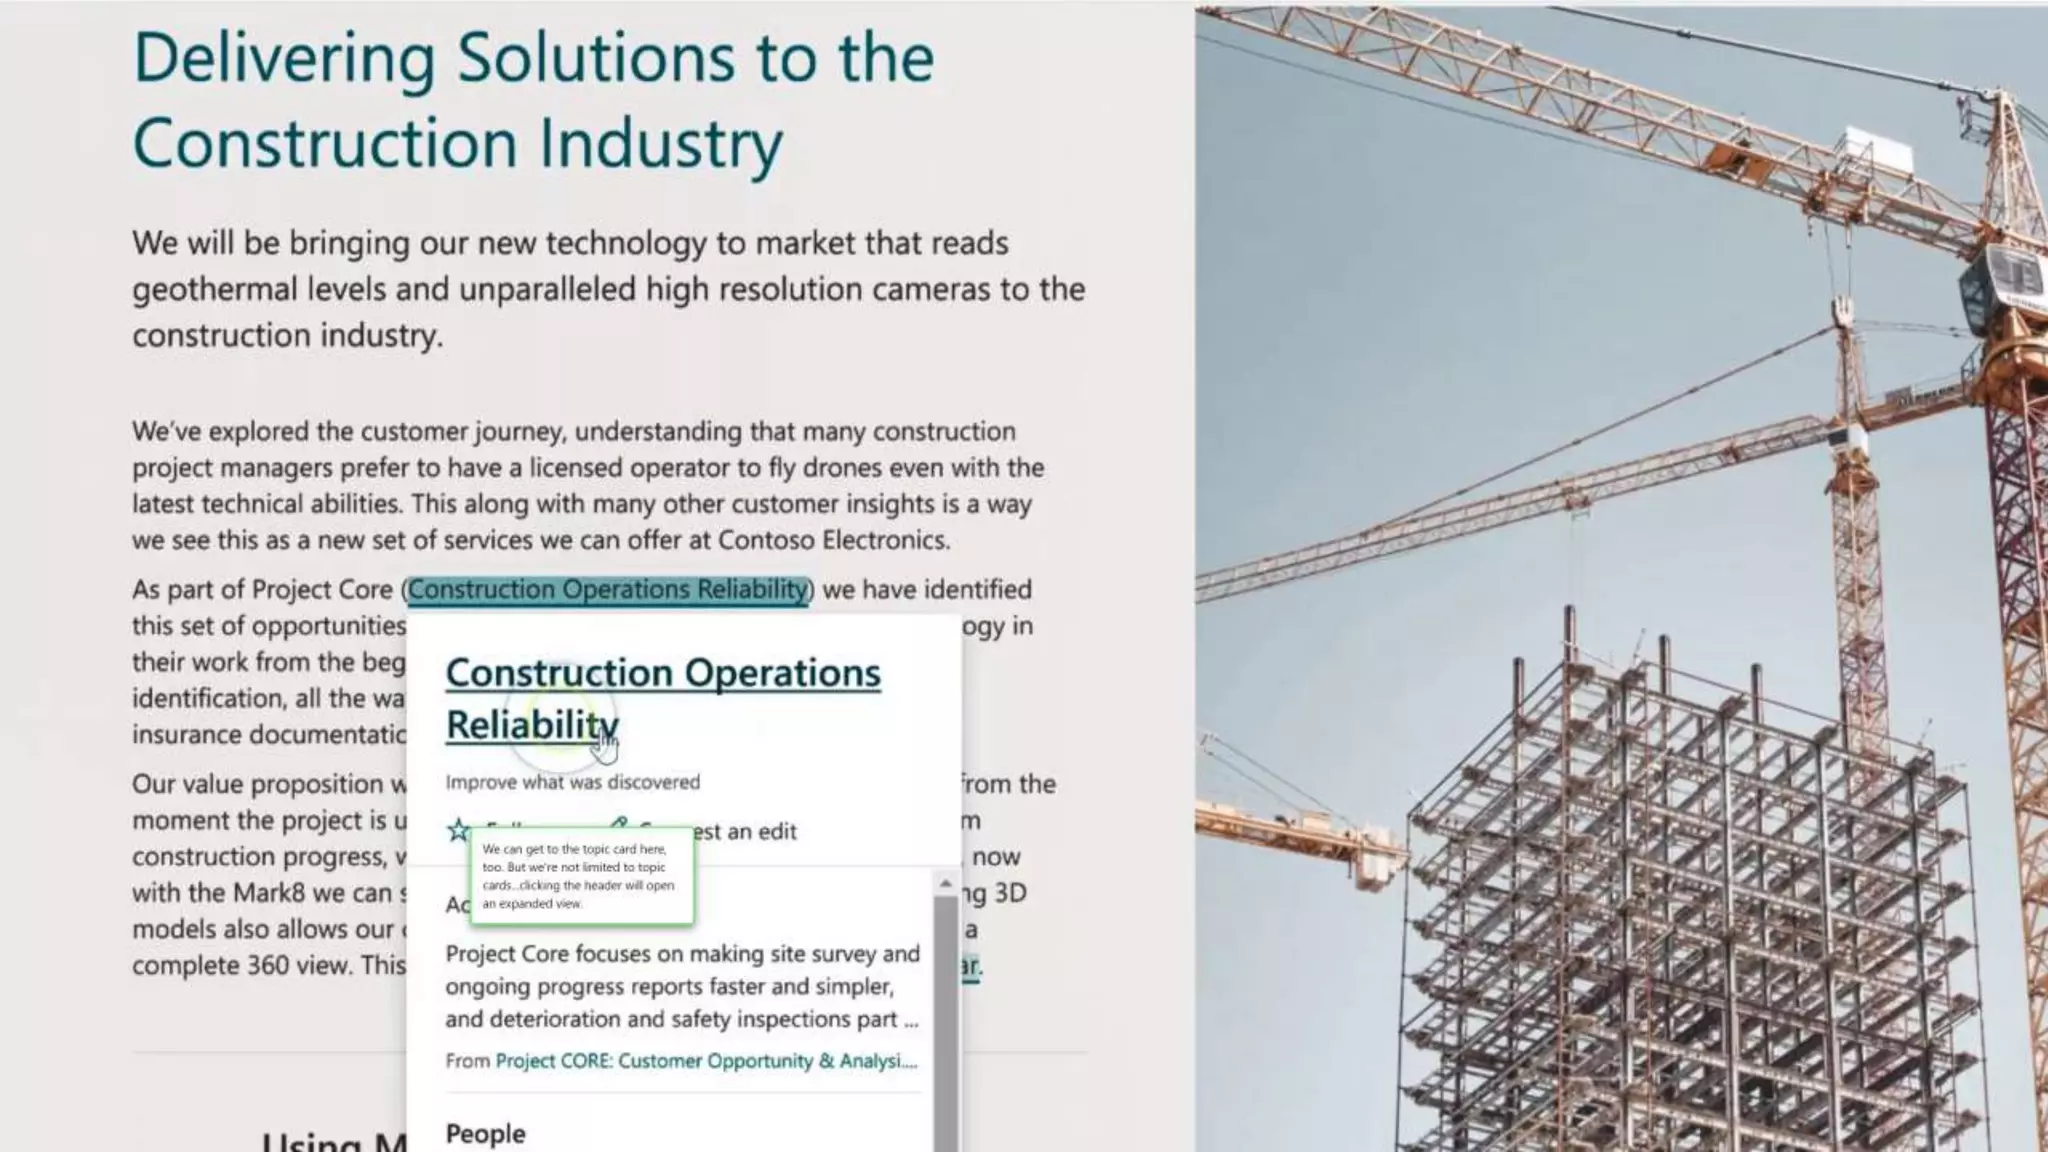Click the highlighted Construction Operations Reliability term in the paragraph
Viewport: 2048px width, 1152px height.
tap(608, 590)
